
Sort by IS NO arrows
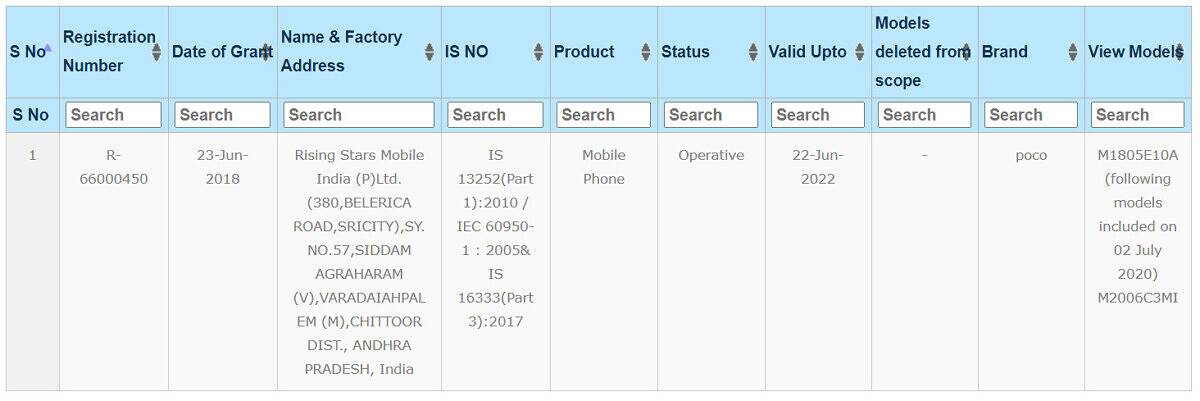[x=539, y=52]
